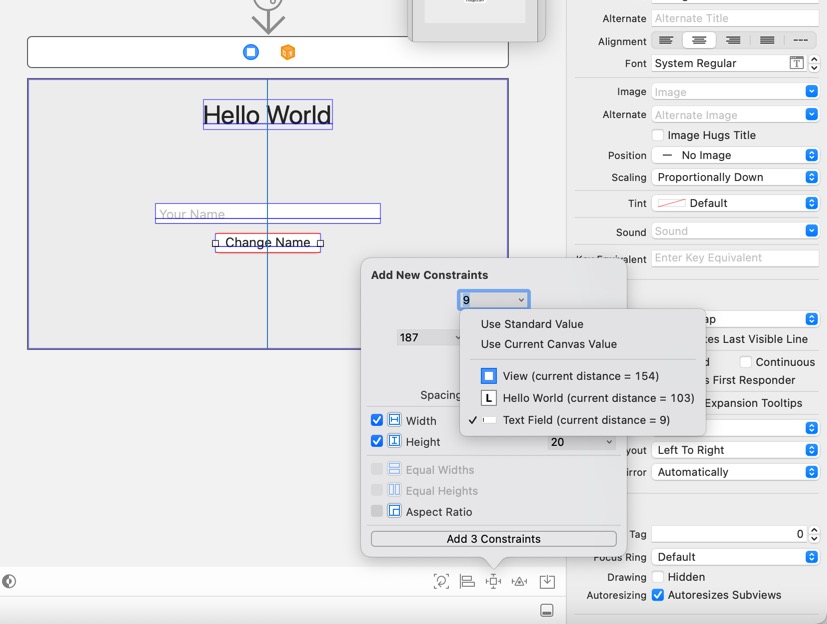
Task: Open the Align constraints popover button
Action: coord(467,581)
